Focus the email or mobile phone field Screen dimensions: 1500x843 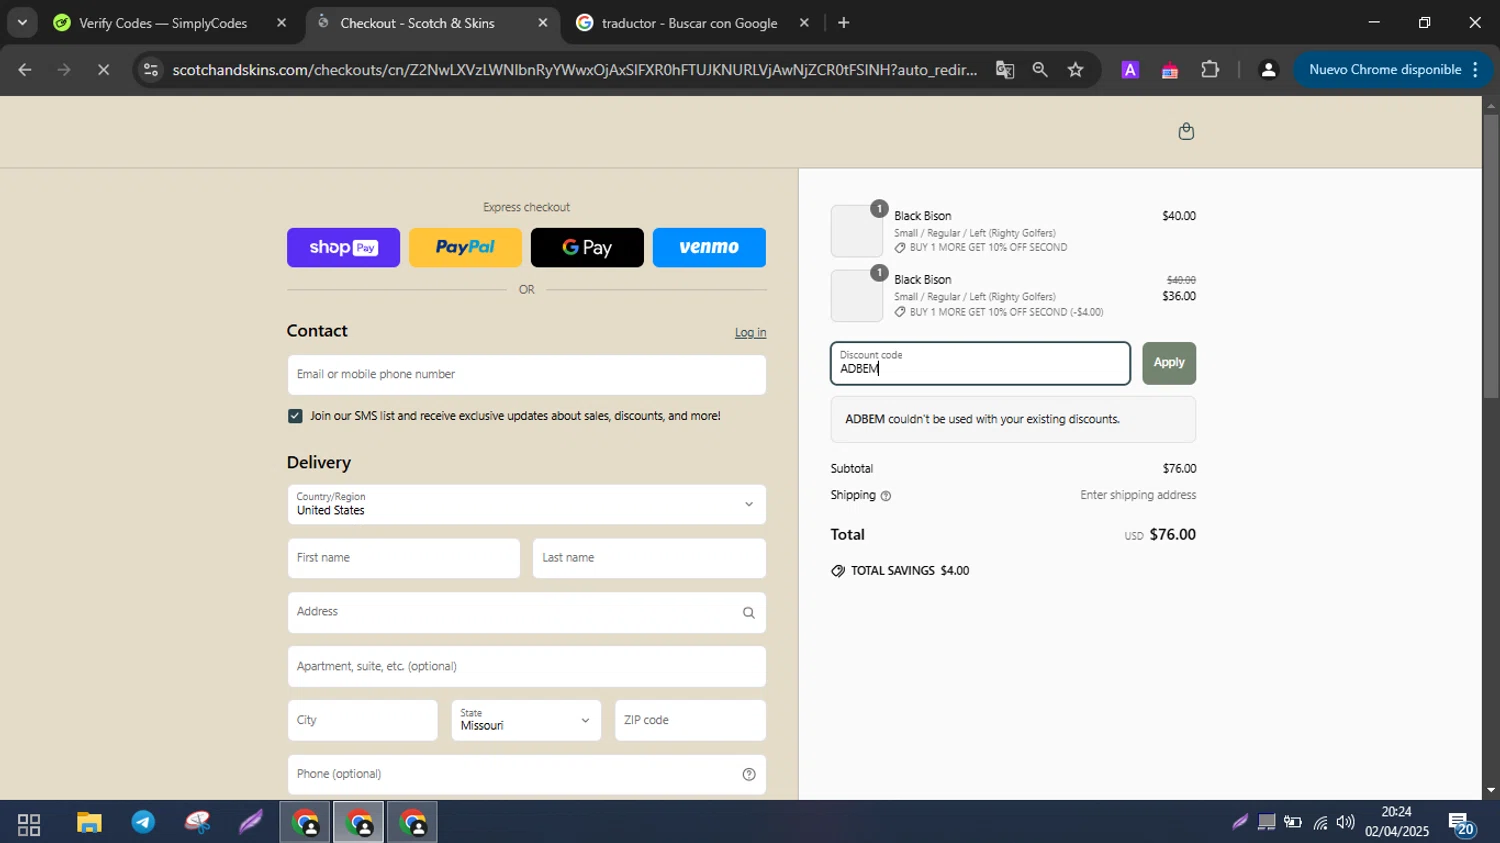pos(527,375)
